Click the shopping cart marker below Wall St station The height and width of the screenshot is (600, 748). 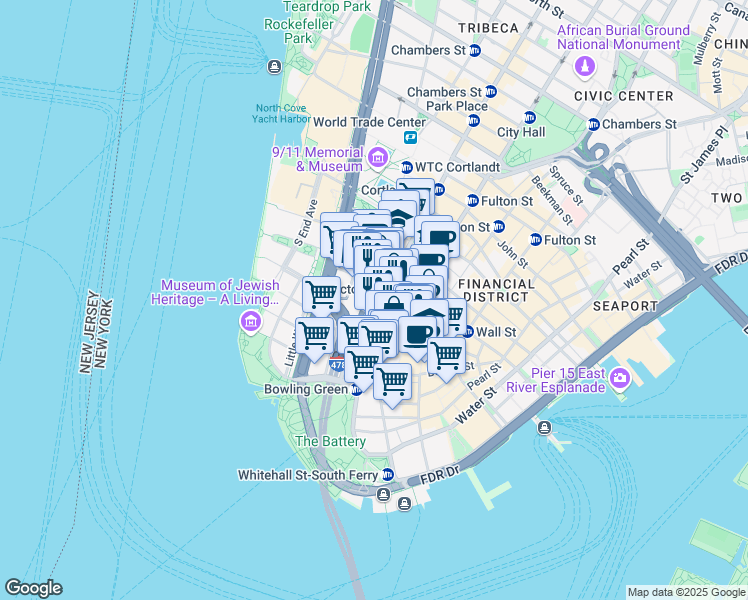tap(447, 359)
